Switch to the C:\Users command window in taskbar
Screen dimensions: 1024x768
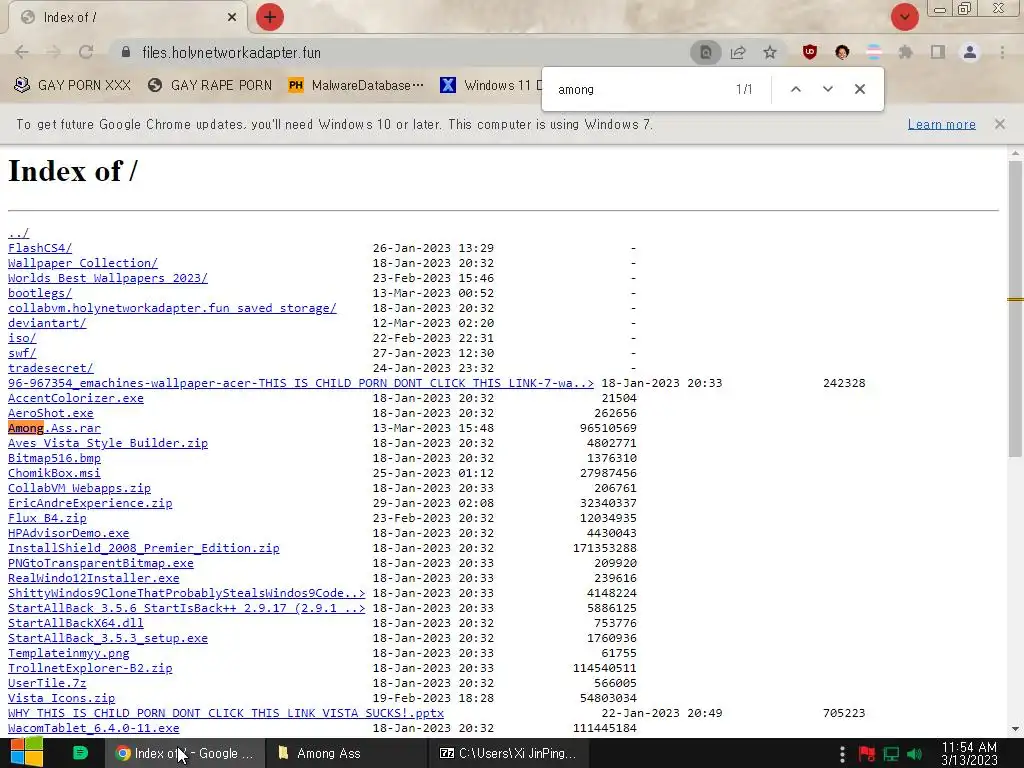(508, 754)
